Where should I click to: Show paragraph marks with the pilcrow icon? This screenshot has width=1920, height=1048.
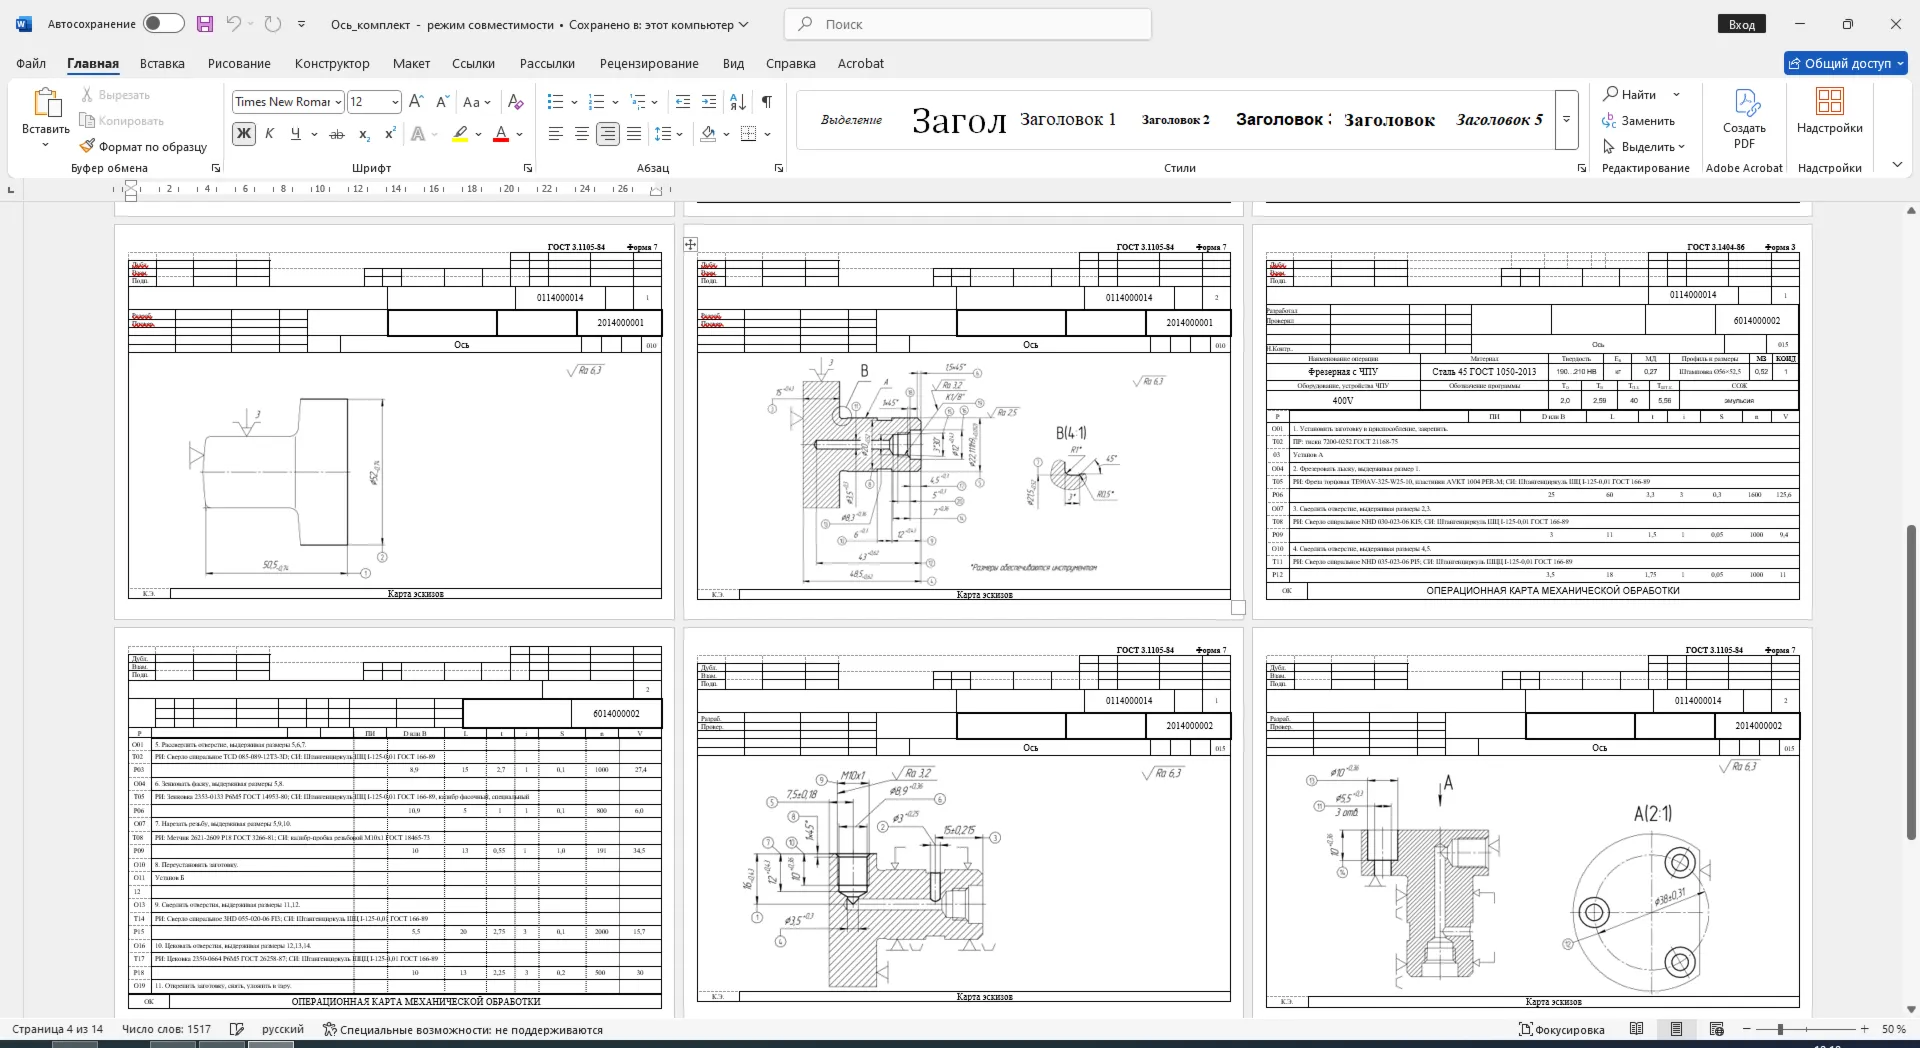pos(767,102)
